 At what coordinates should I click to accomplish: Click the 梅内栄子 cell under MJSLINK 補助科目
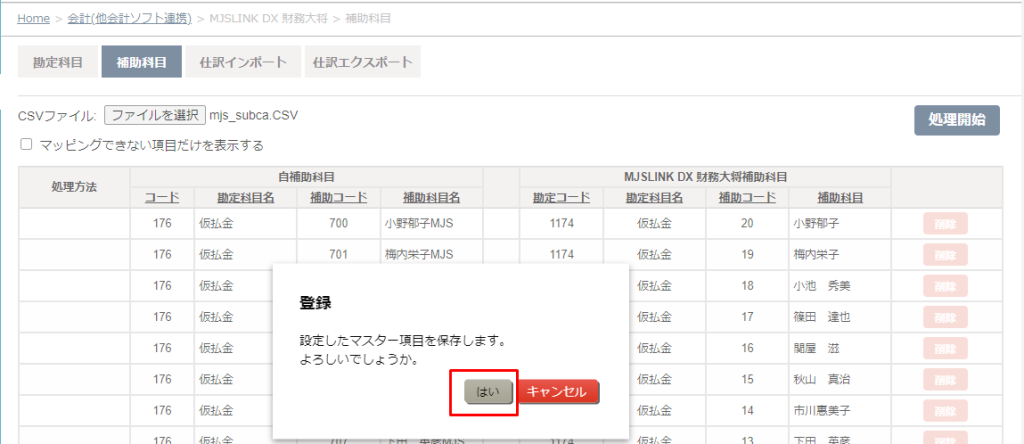840,255
